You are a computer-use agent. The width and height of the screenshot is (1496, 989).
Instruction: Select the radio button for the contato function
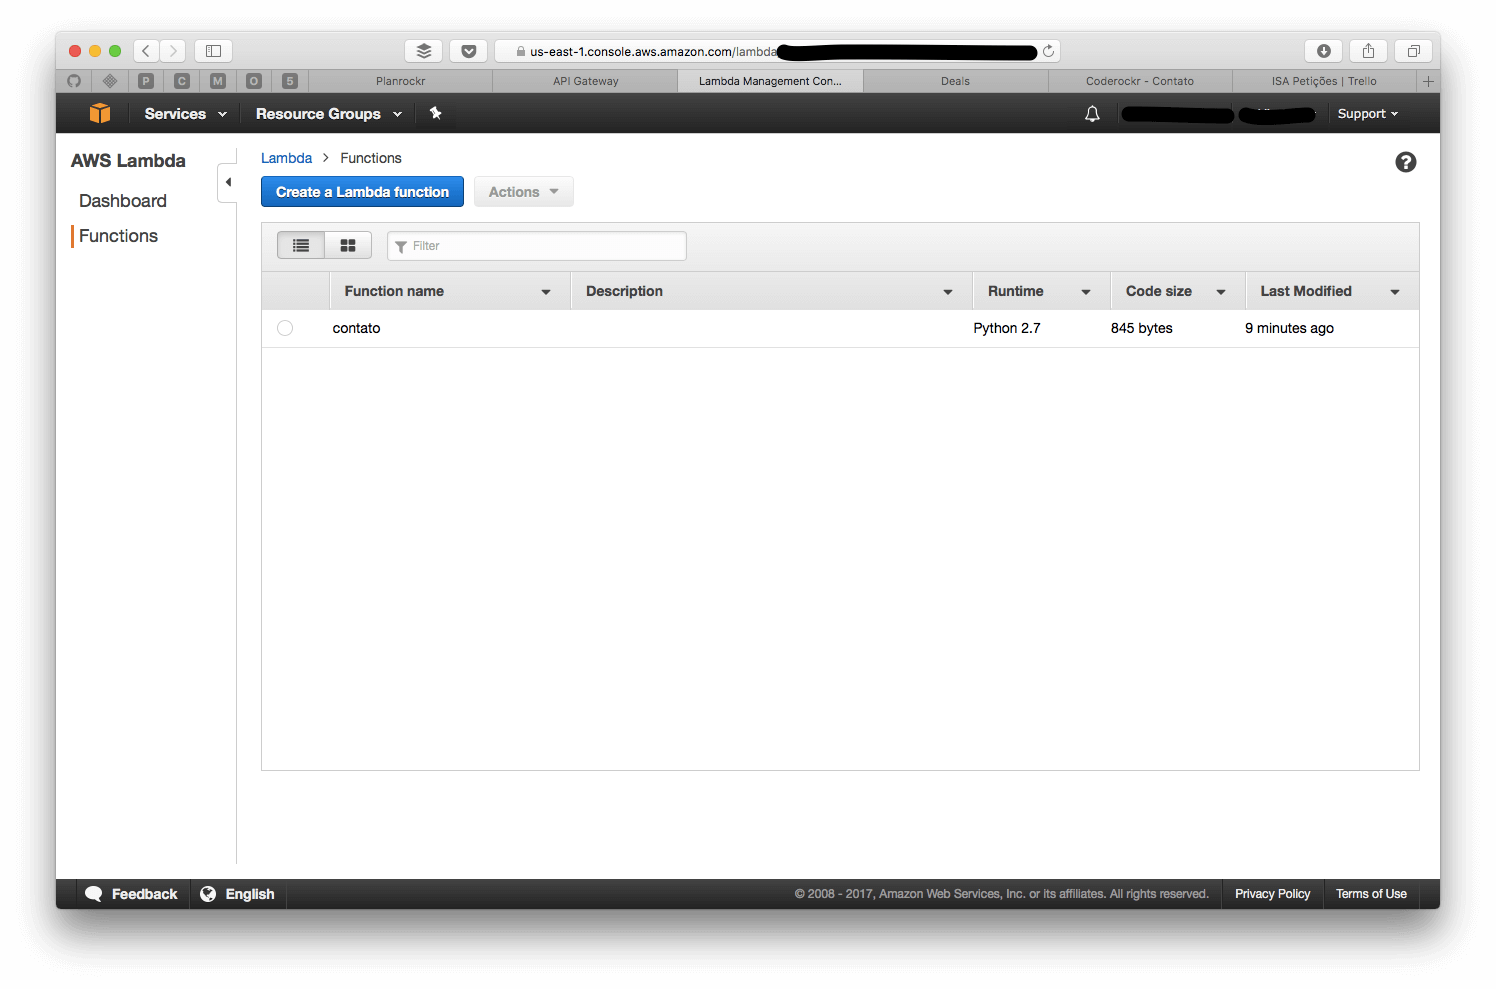(x=285, y=327)
